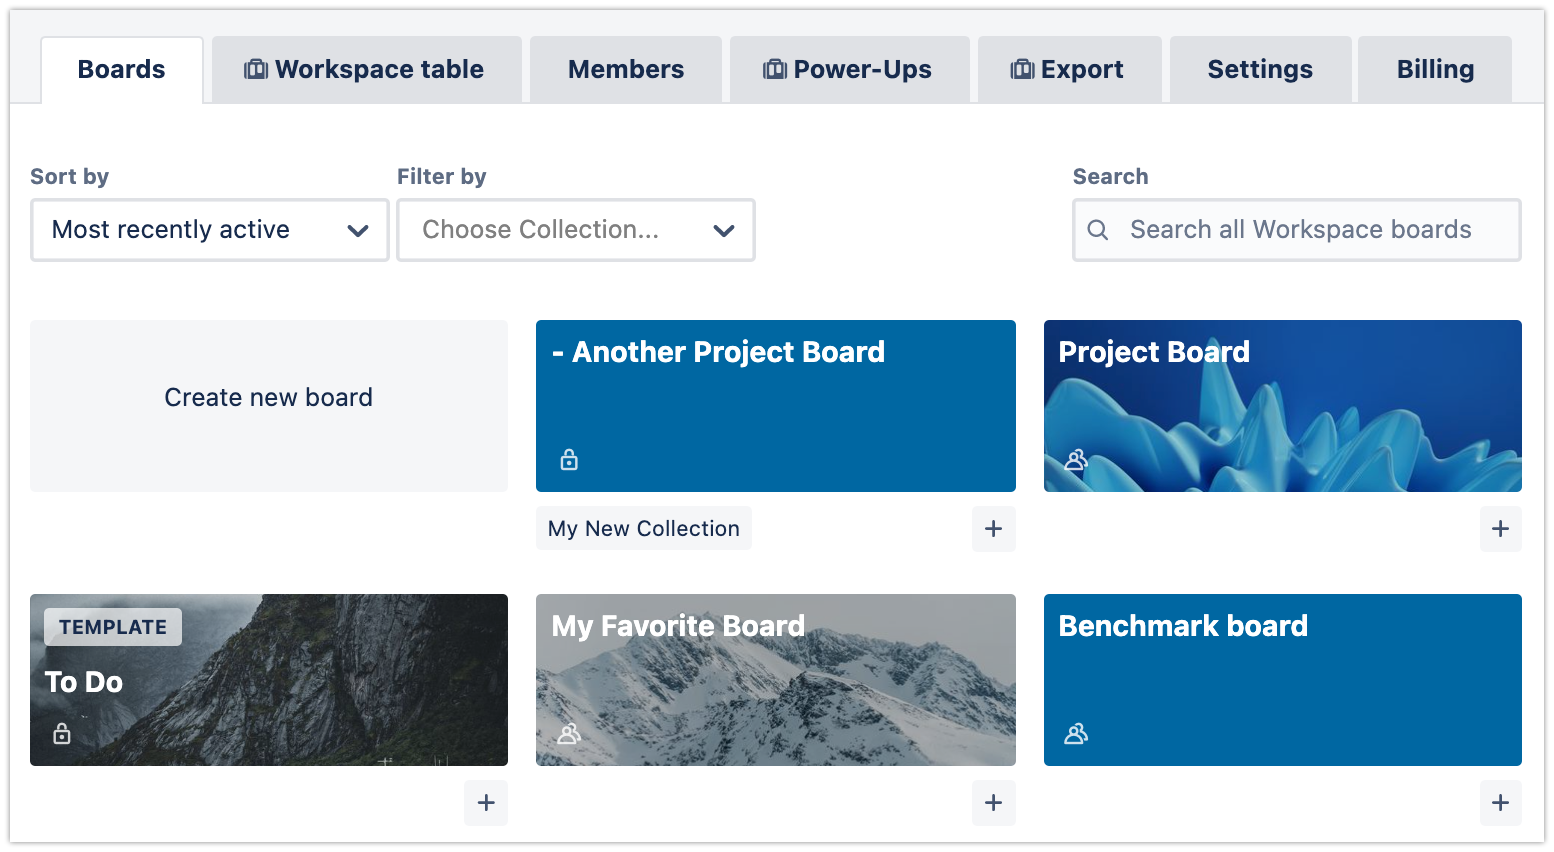Click the members icon on My Favorite Board
1554x852 pixels.
pos(569,733)
